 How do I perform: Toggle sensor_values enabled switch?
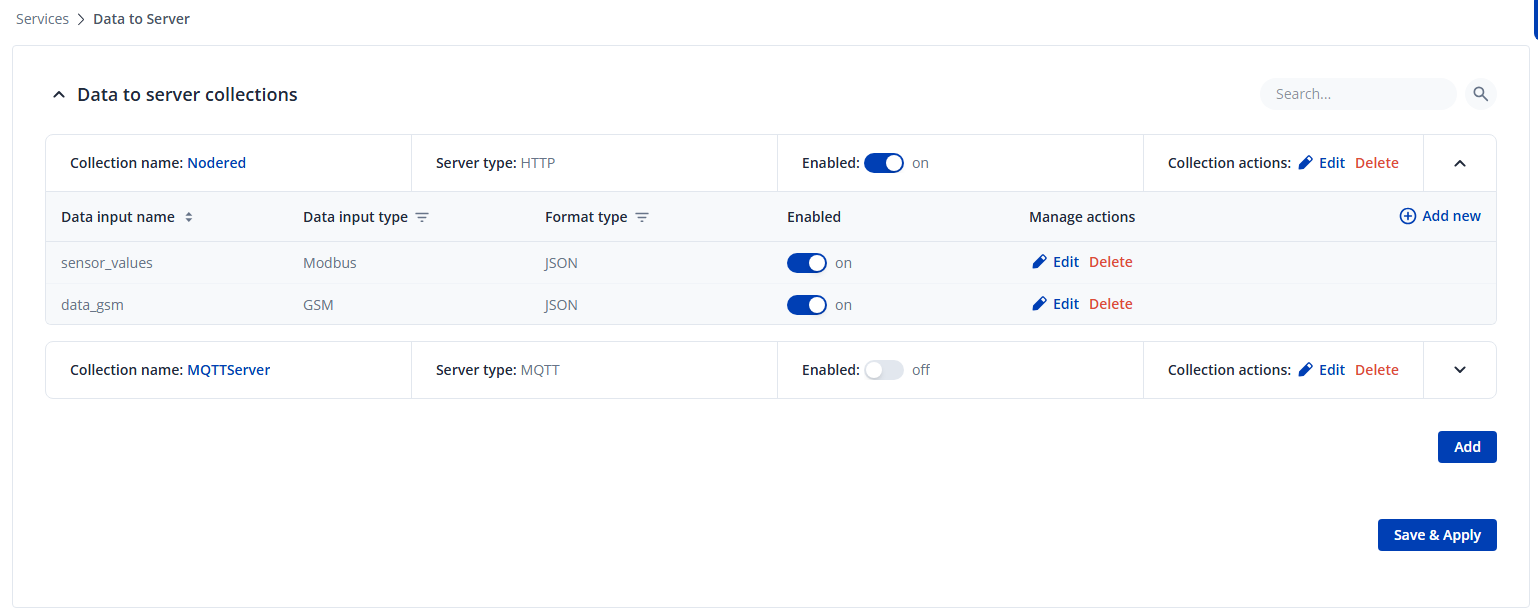(x=807, y=263)
